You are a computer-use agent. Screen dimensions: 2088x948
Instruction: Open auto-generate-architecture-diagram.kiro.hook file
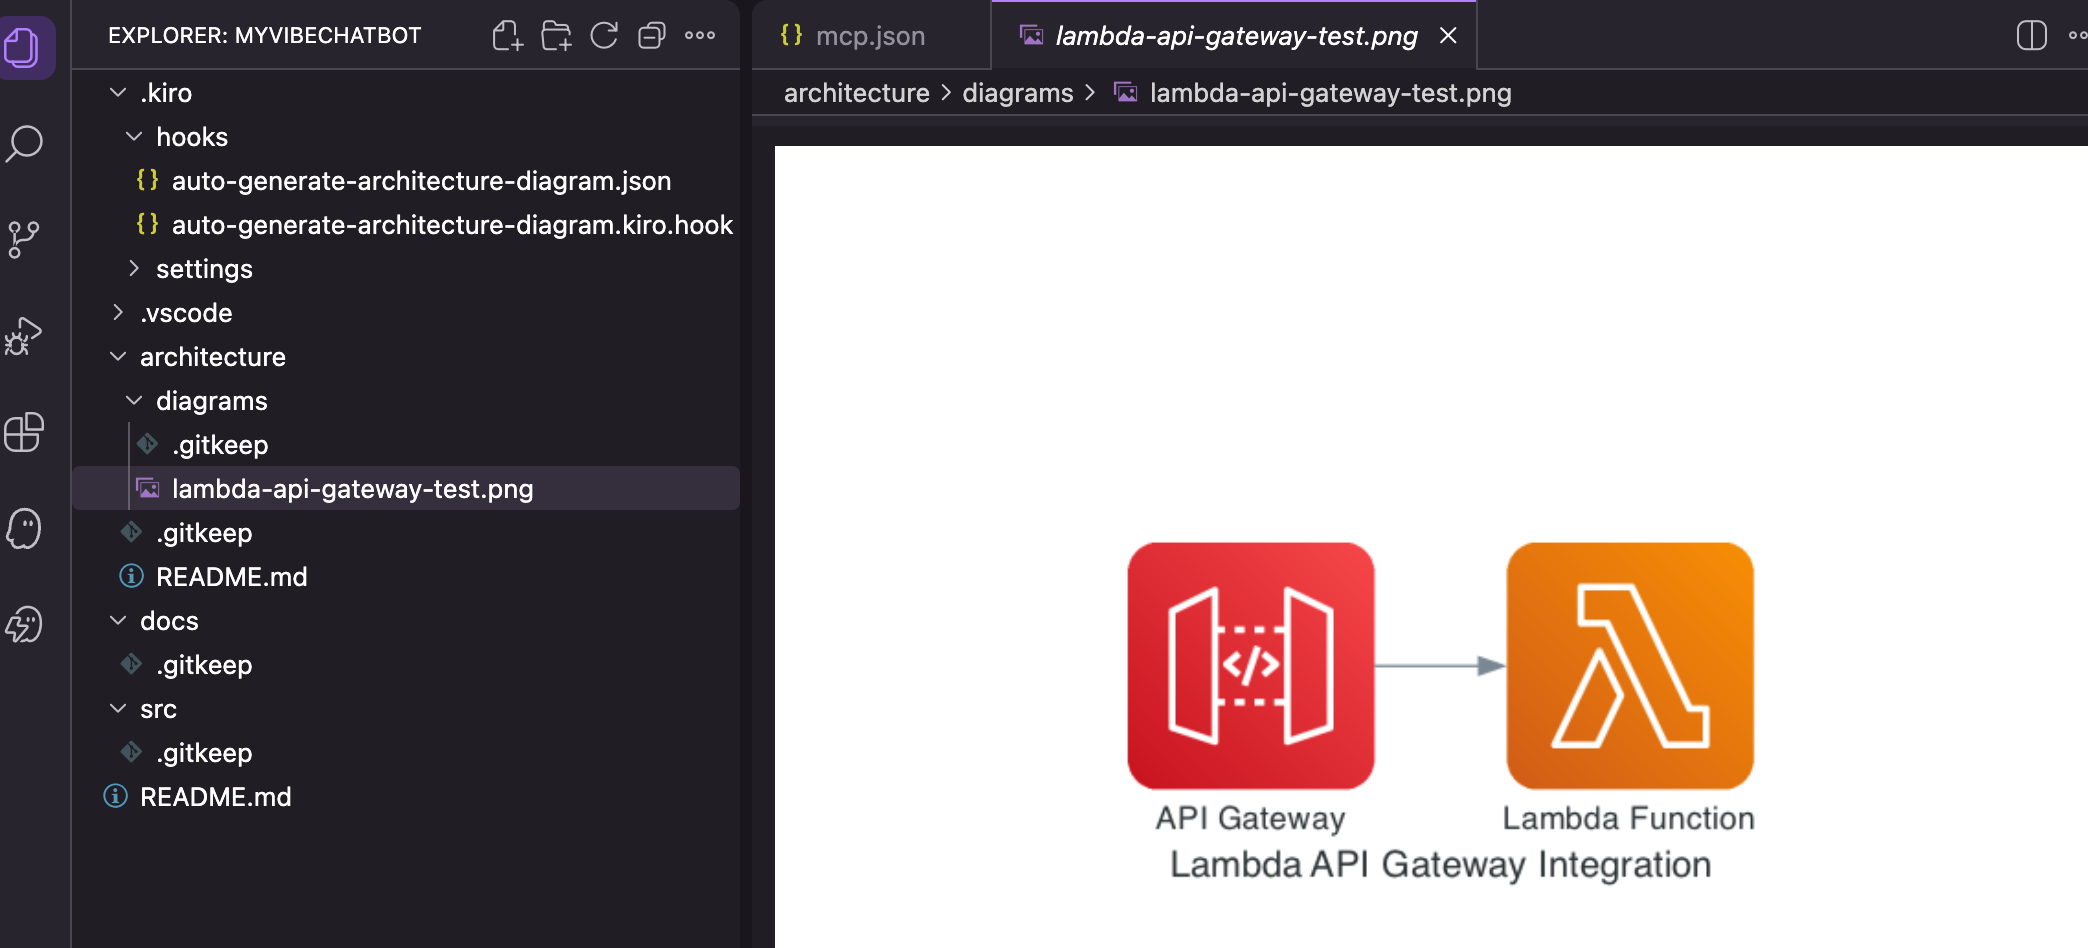(x=452, y=225)
